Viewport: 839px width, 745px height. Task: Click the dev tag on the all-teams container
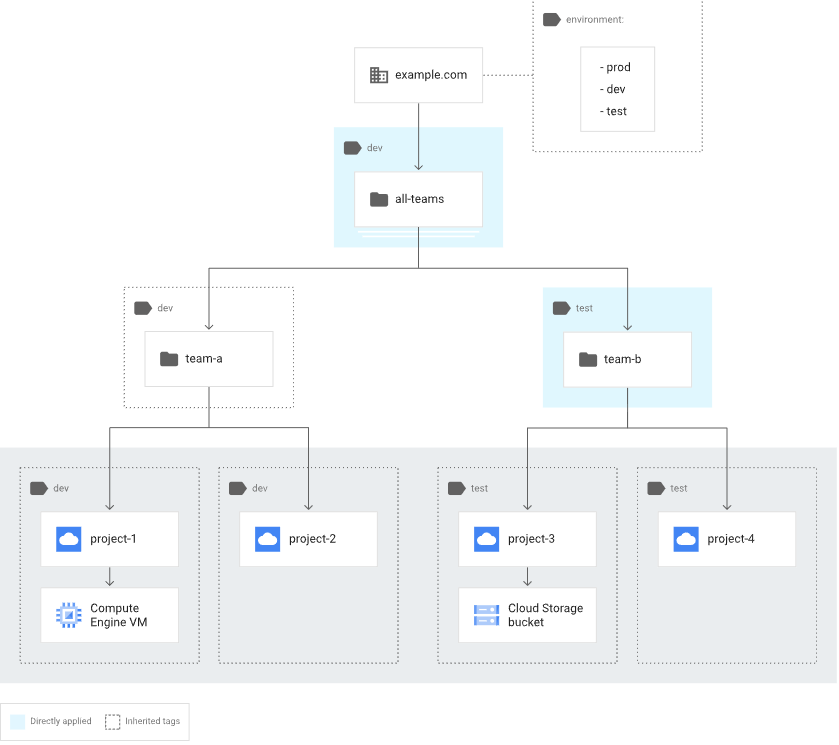pos(352,147)
